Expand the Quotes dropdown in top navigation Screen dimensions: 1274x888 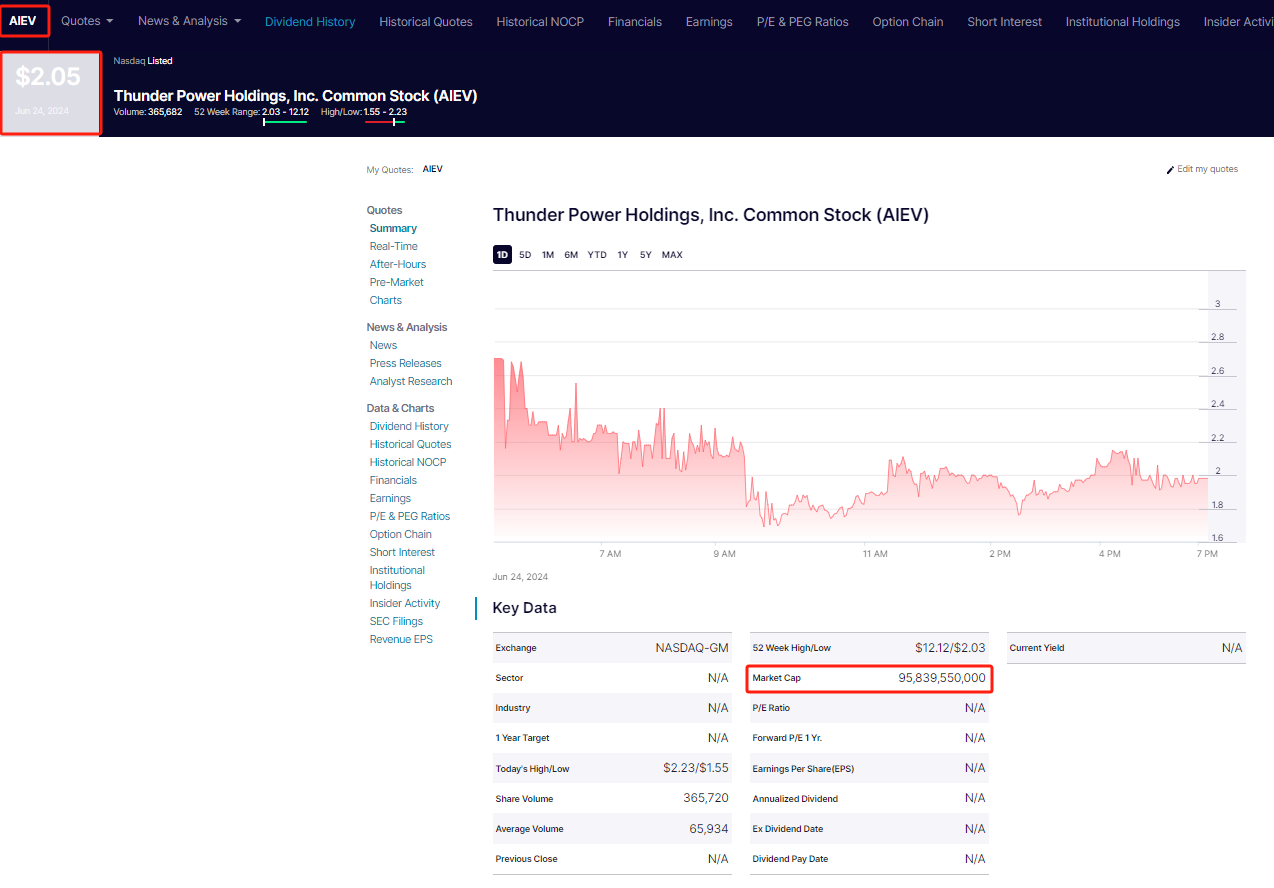click(x=87, y=21)
